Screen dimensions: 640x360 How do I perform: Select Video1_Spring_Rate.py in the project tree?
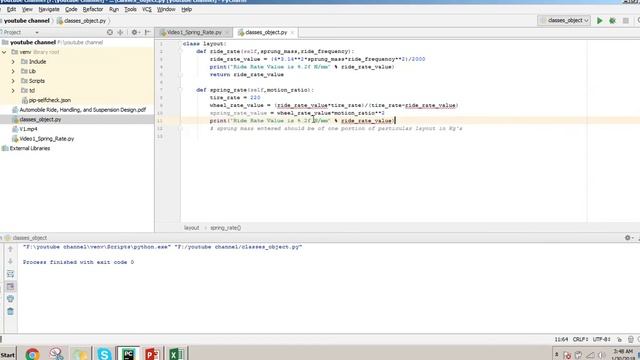pyautogui.click(x=47, y=139)
